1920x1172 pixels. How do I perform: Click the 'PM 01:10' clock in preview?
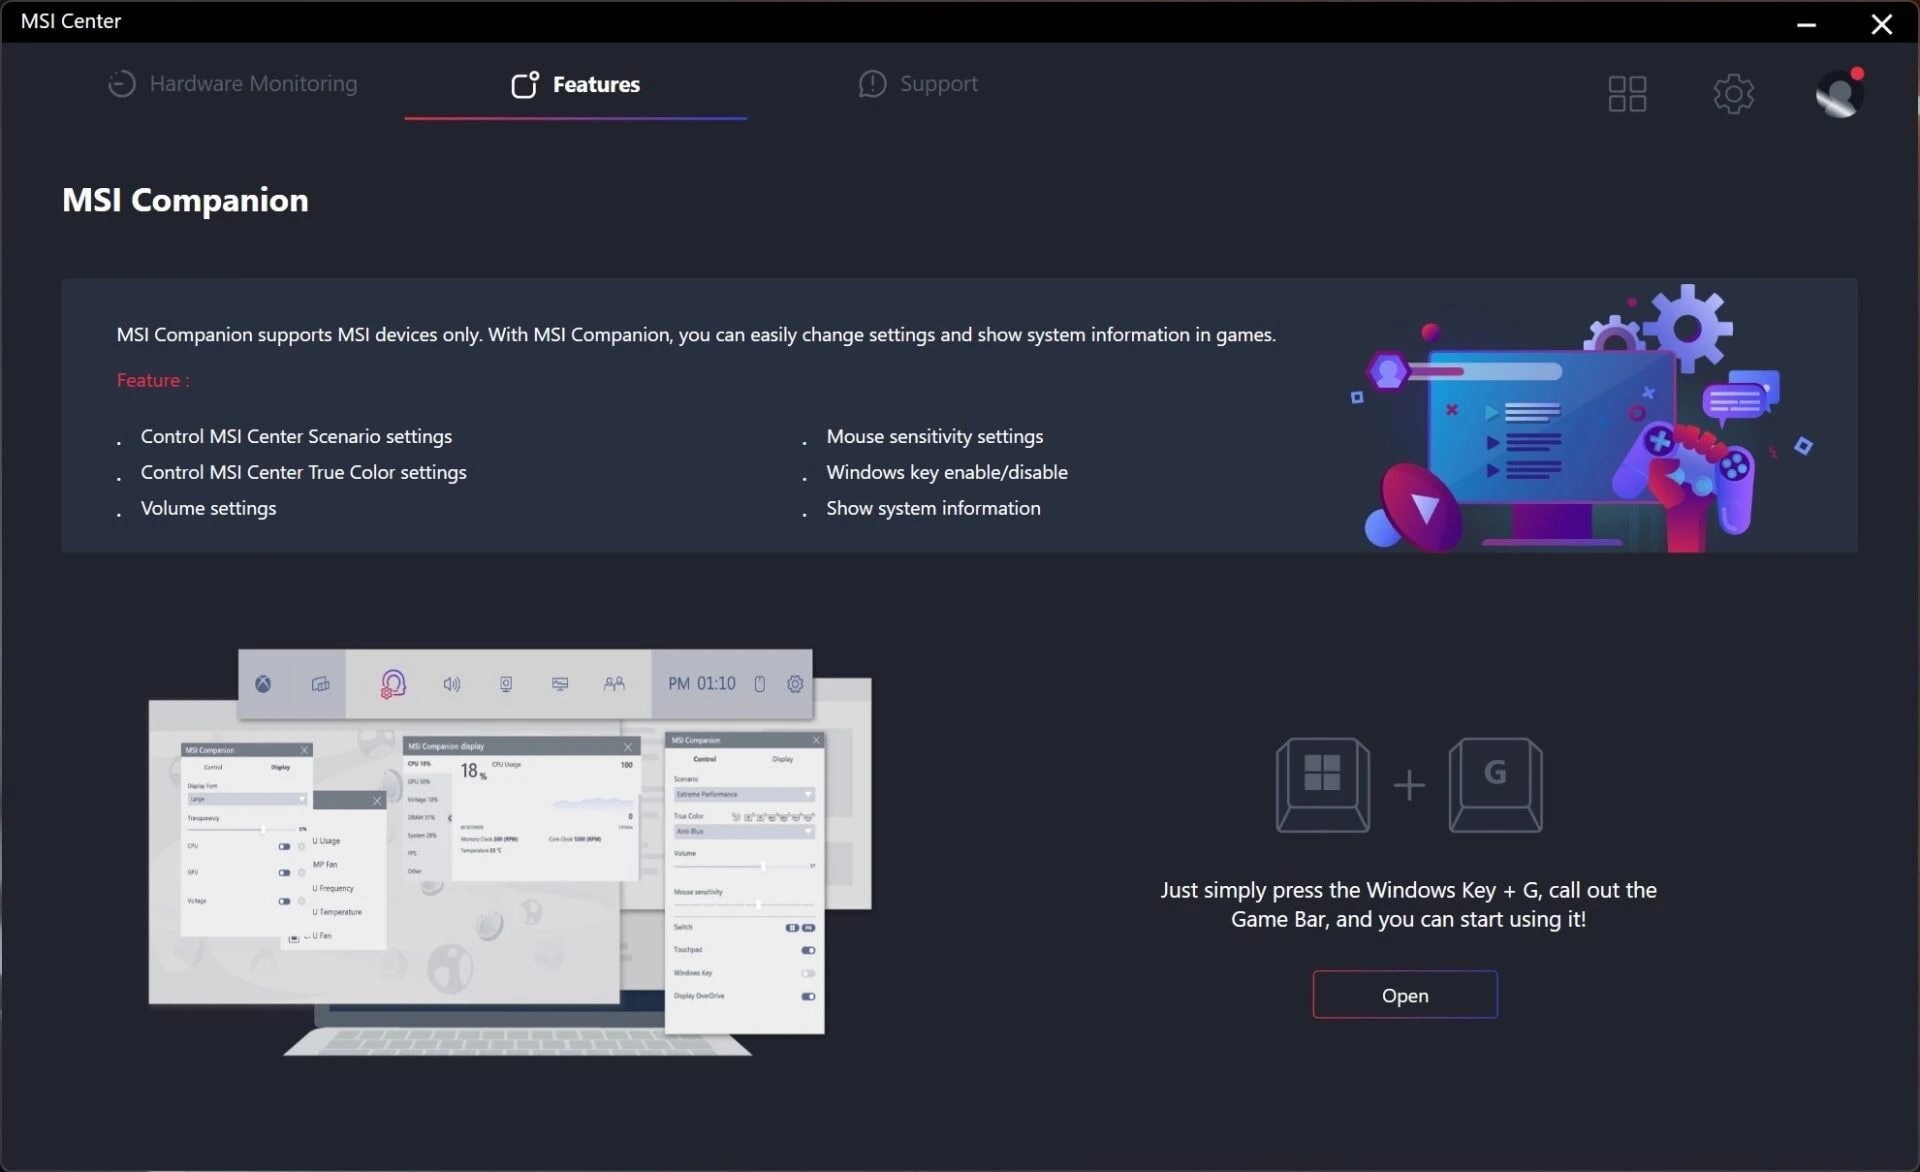(x=702, y=684)
